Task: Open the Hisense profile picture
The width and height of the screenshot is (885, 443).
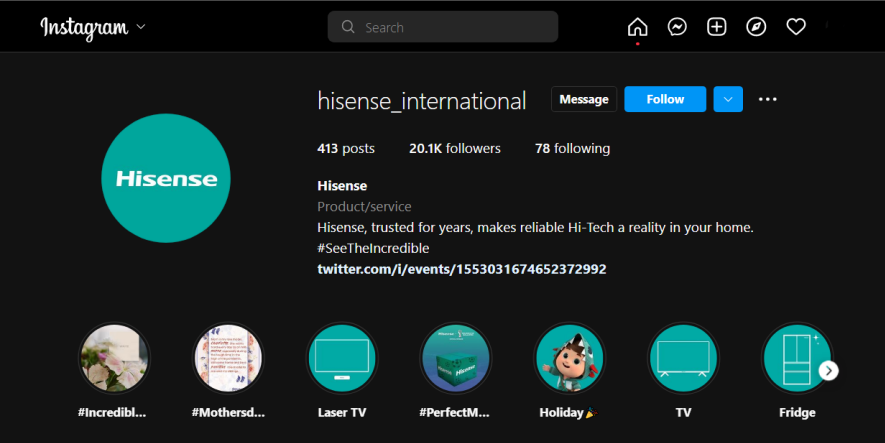Action: tap(166, 179)
